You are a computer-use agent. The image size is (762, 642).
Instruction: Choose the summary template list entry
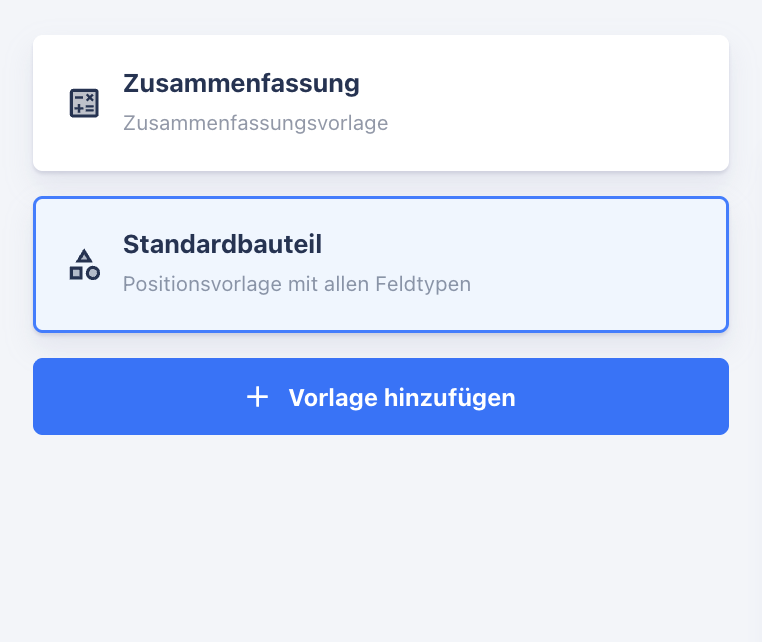[x=380, y=103]
